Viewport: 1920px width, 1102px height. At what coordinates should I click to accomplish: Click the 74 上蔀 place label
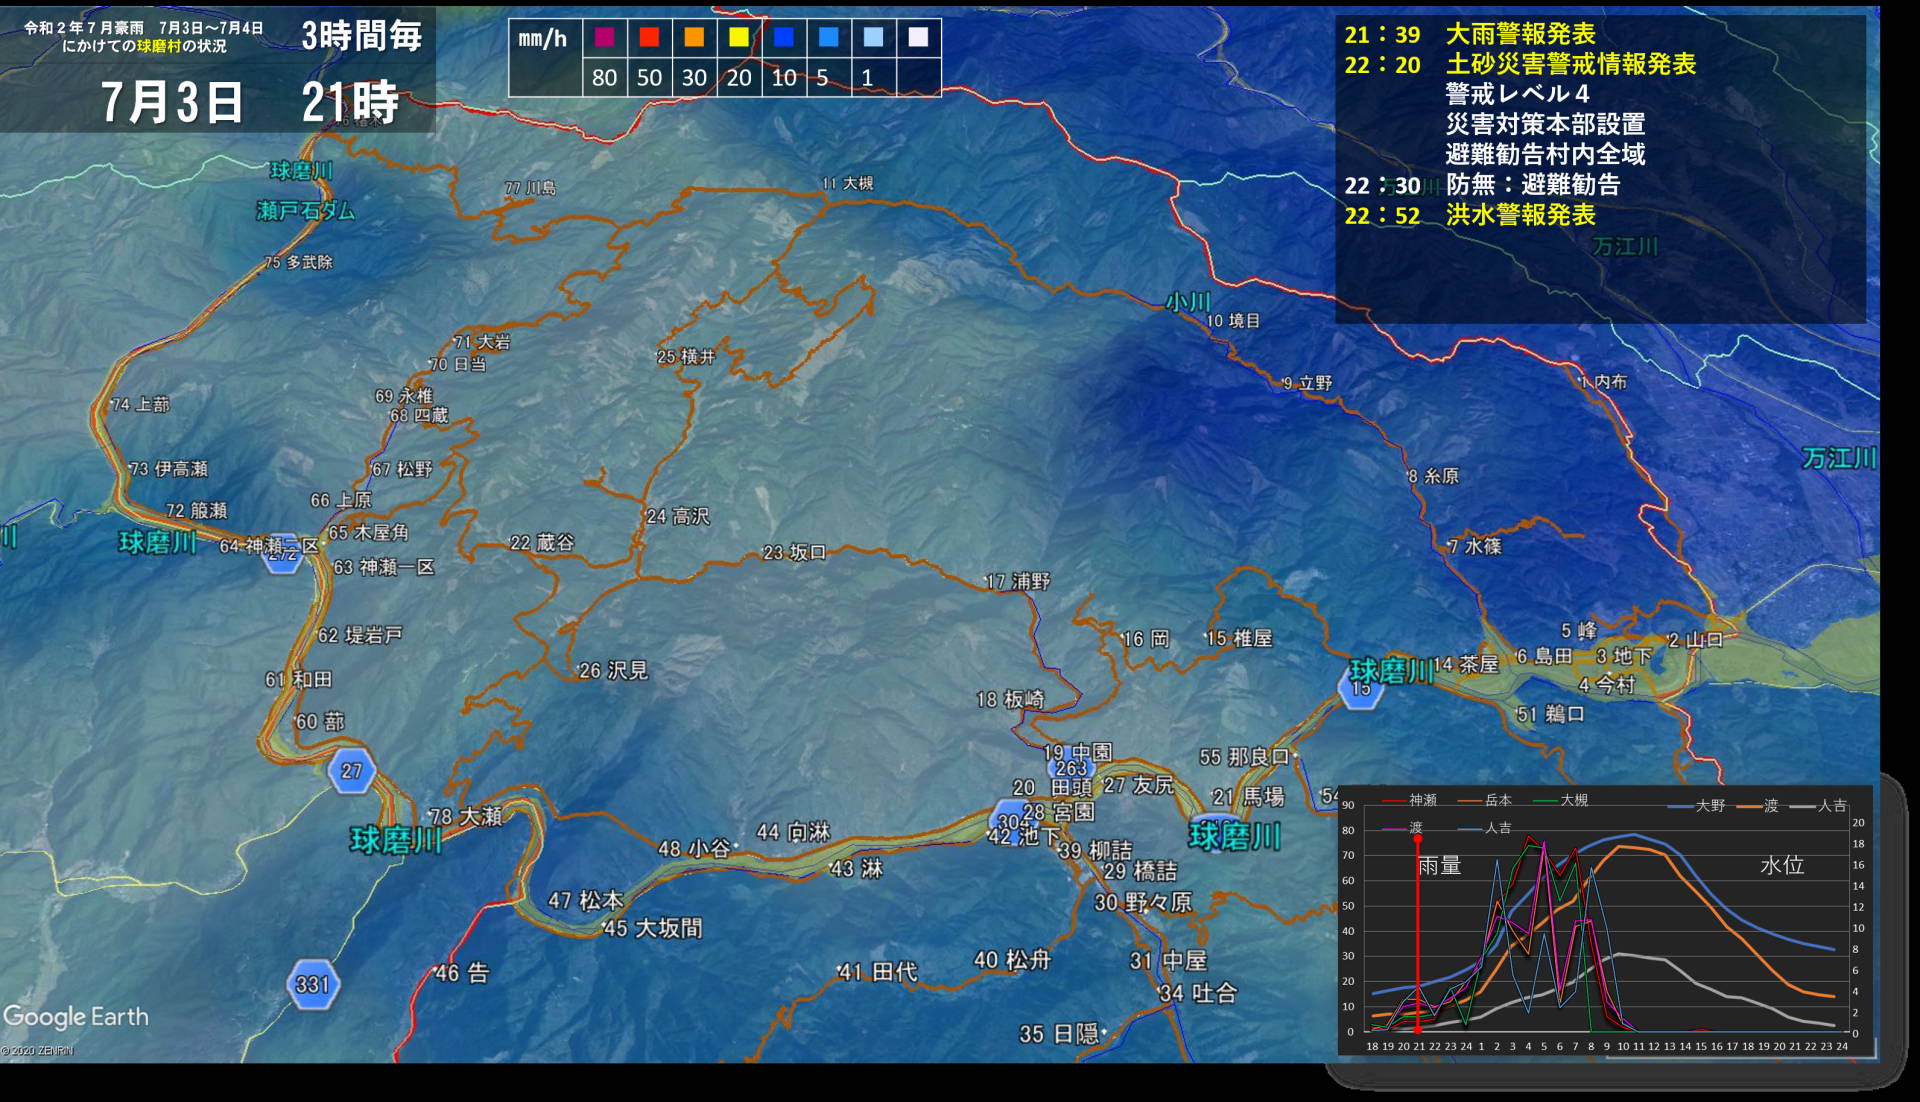coord(140,405)
